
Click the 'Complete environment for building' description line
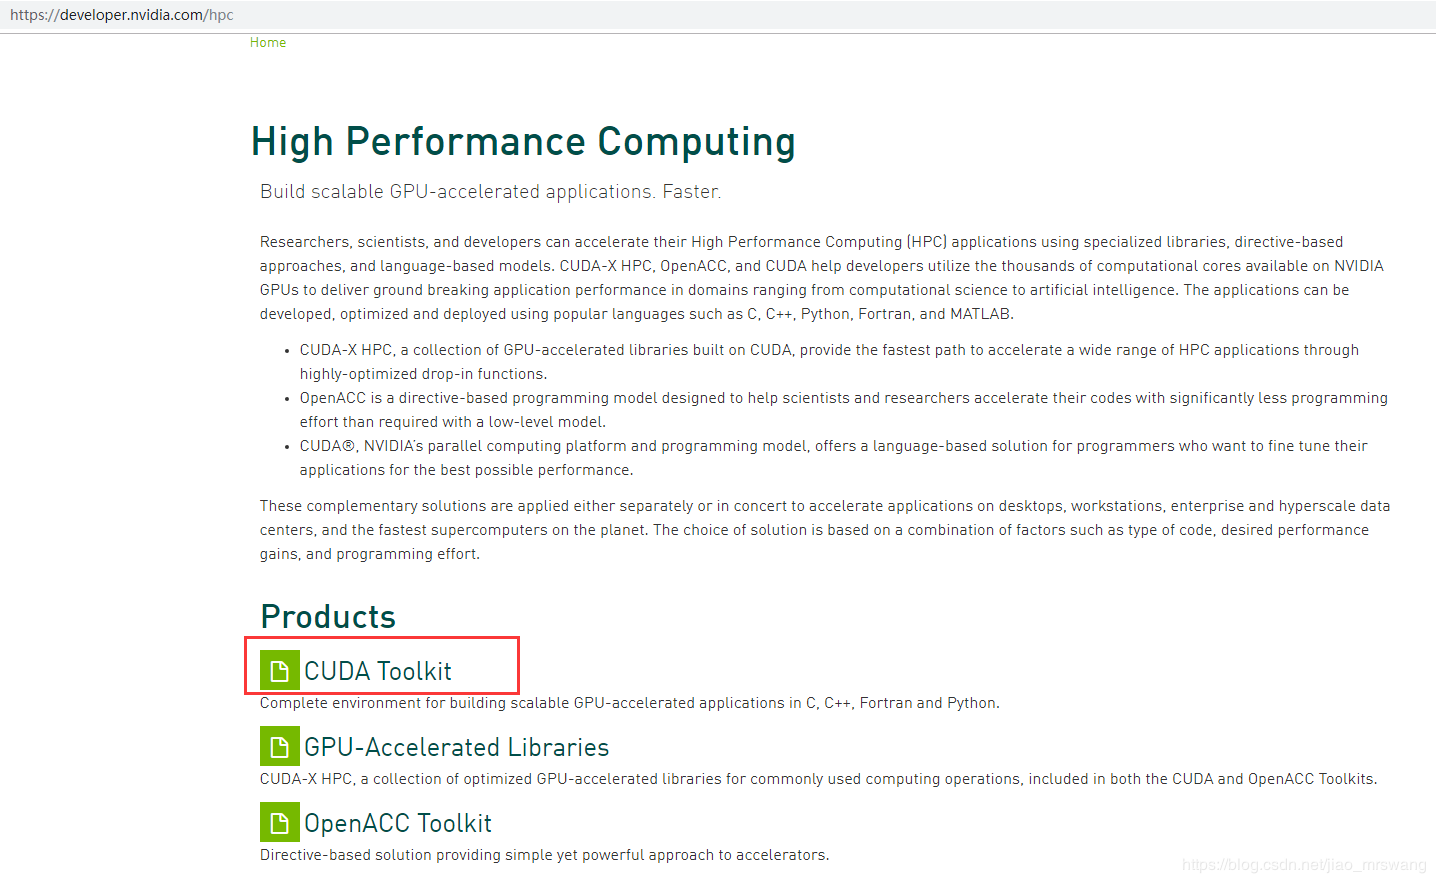tap(629, 703)
